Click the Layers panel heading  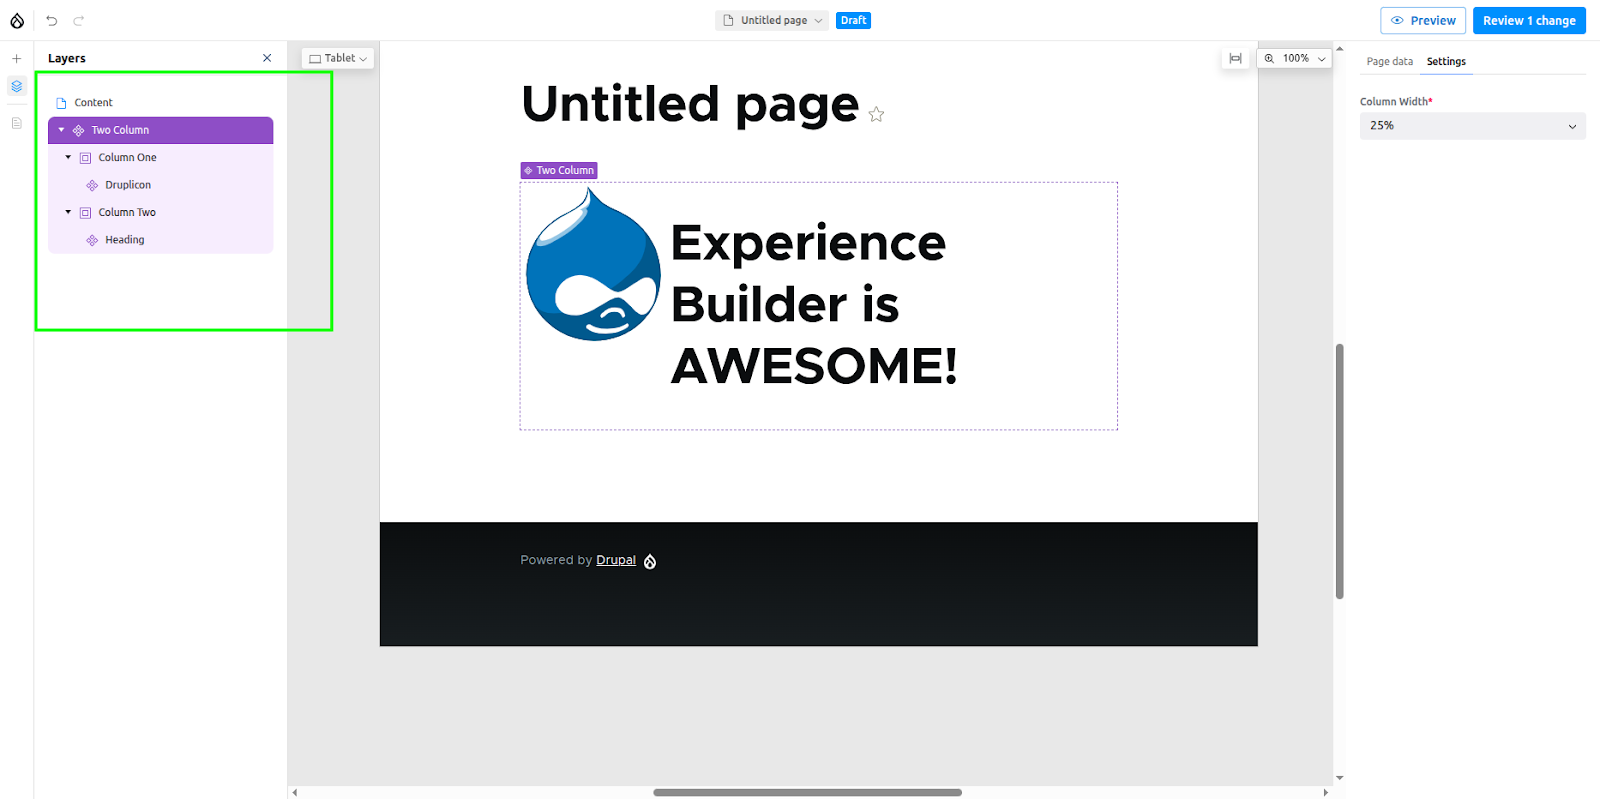coord(67,58)
